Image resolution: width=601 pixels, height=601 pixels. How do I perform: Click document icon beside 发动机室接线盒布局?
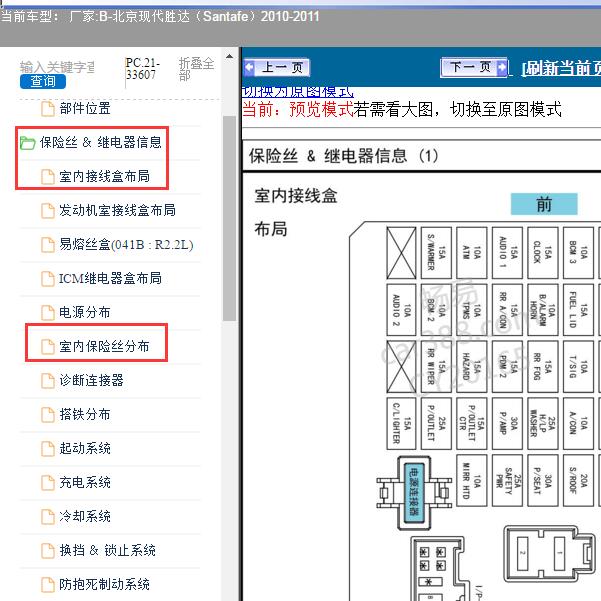pyautogui.click(x=48, y=210)
